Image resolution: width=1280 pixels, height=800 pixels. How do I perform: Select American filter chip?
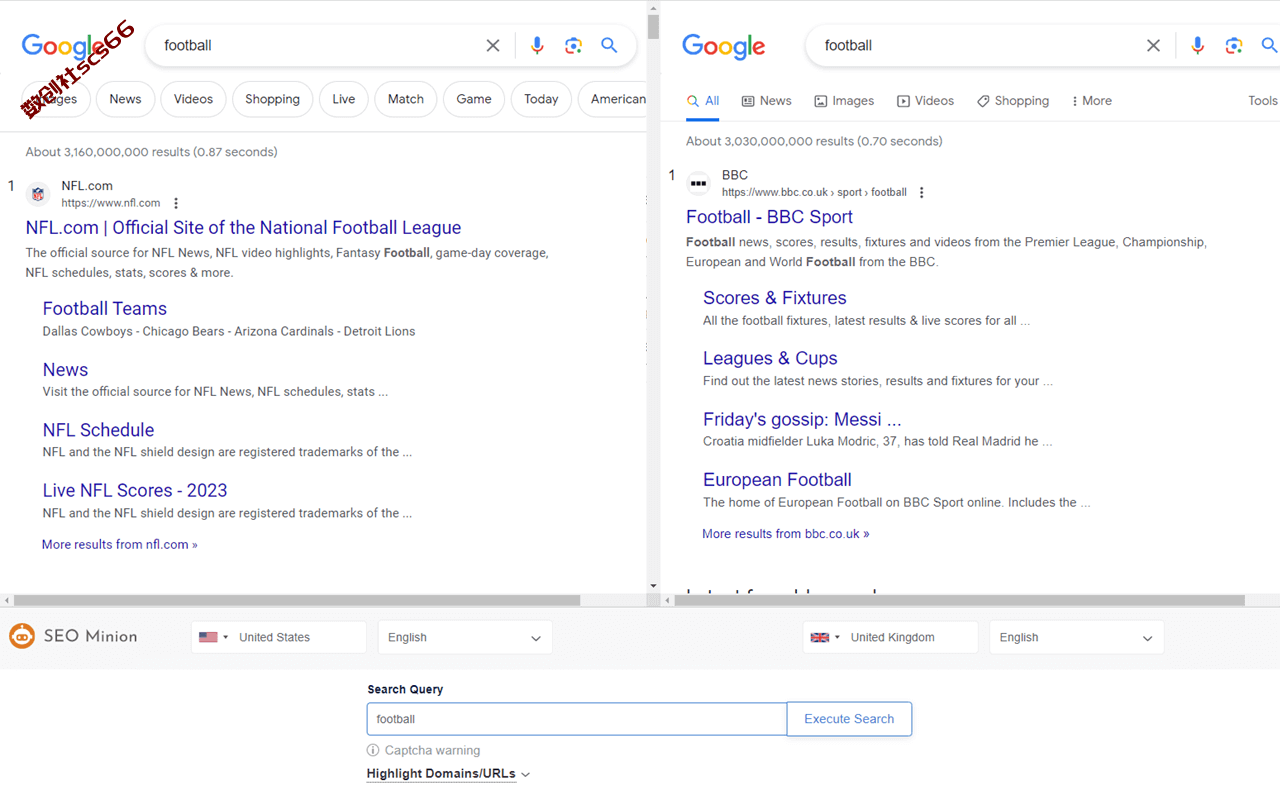tap(614, 99)
